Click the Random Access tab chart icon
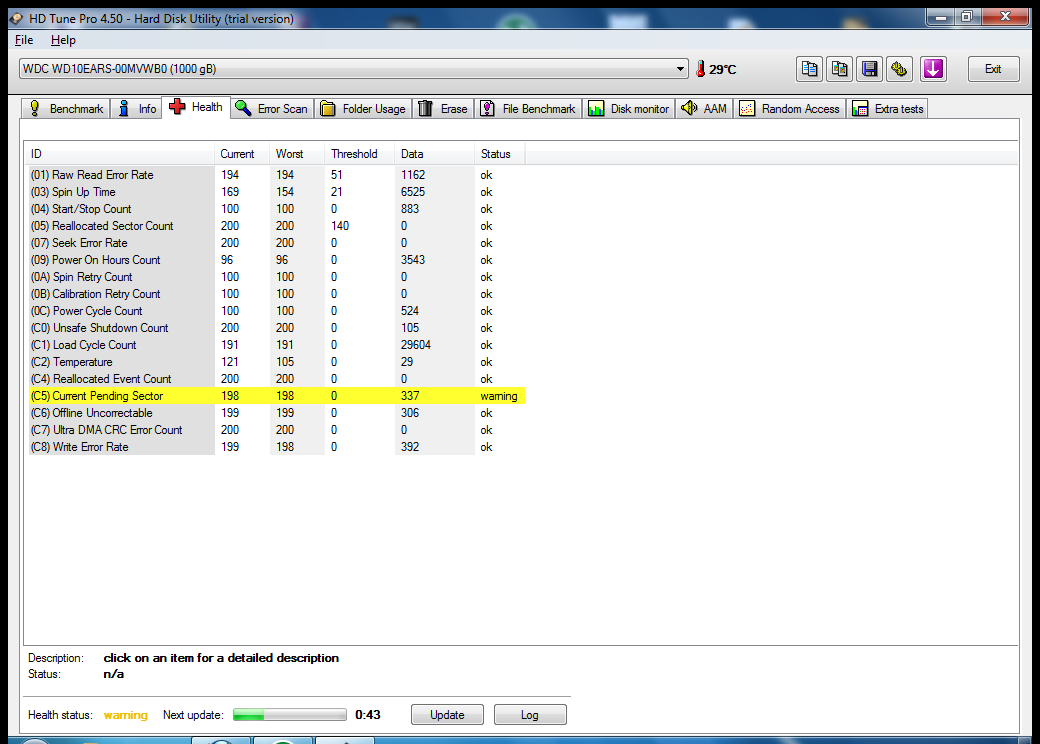Image resolution: width=1040 pixels, height=744 pixels. coord(747,109)
